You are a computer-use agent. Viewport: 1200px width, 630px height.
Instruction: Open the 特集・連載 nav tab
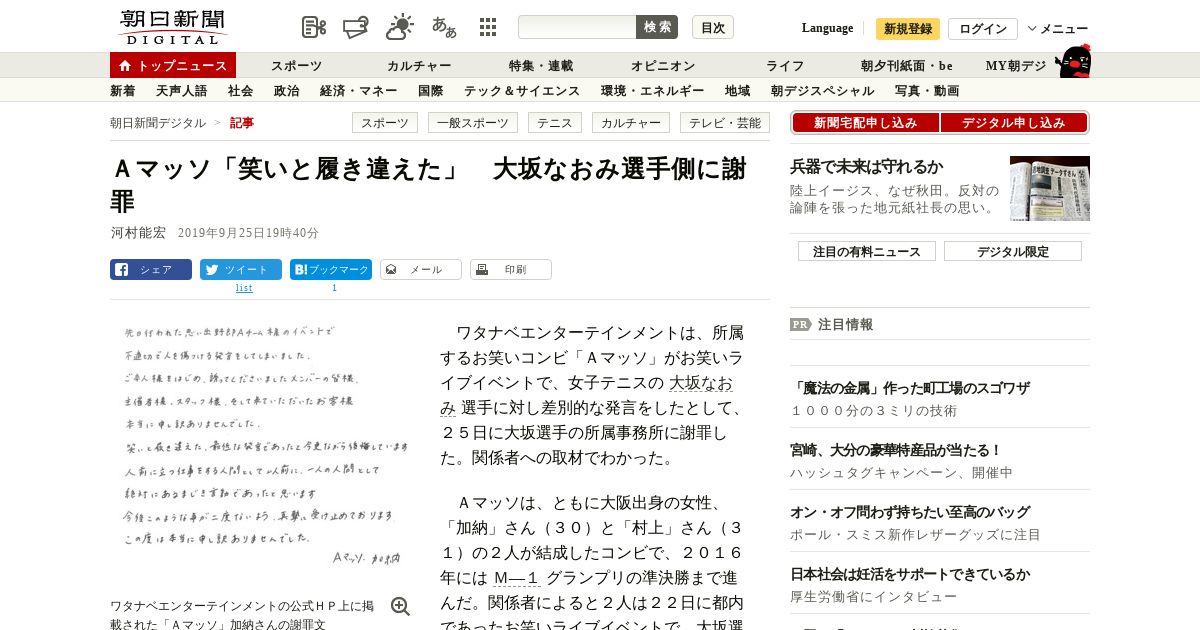(541, 65)
